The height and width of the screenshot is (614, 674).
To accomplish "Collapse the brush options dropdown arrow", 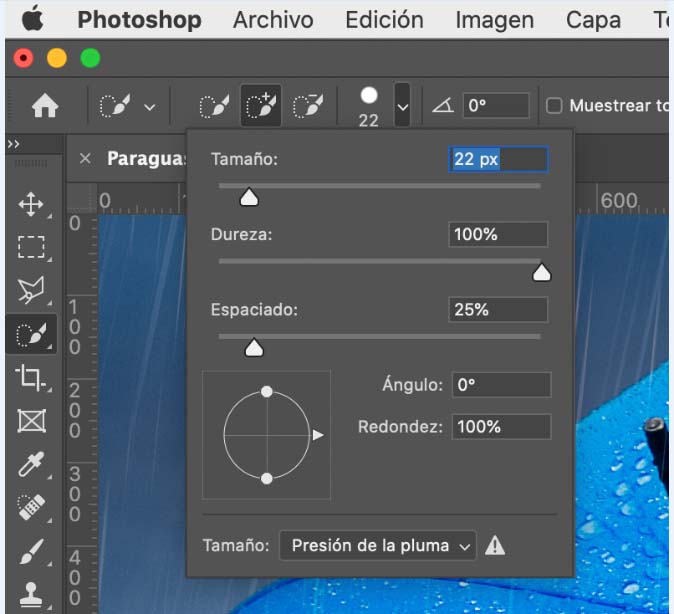I will 402,105.
